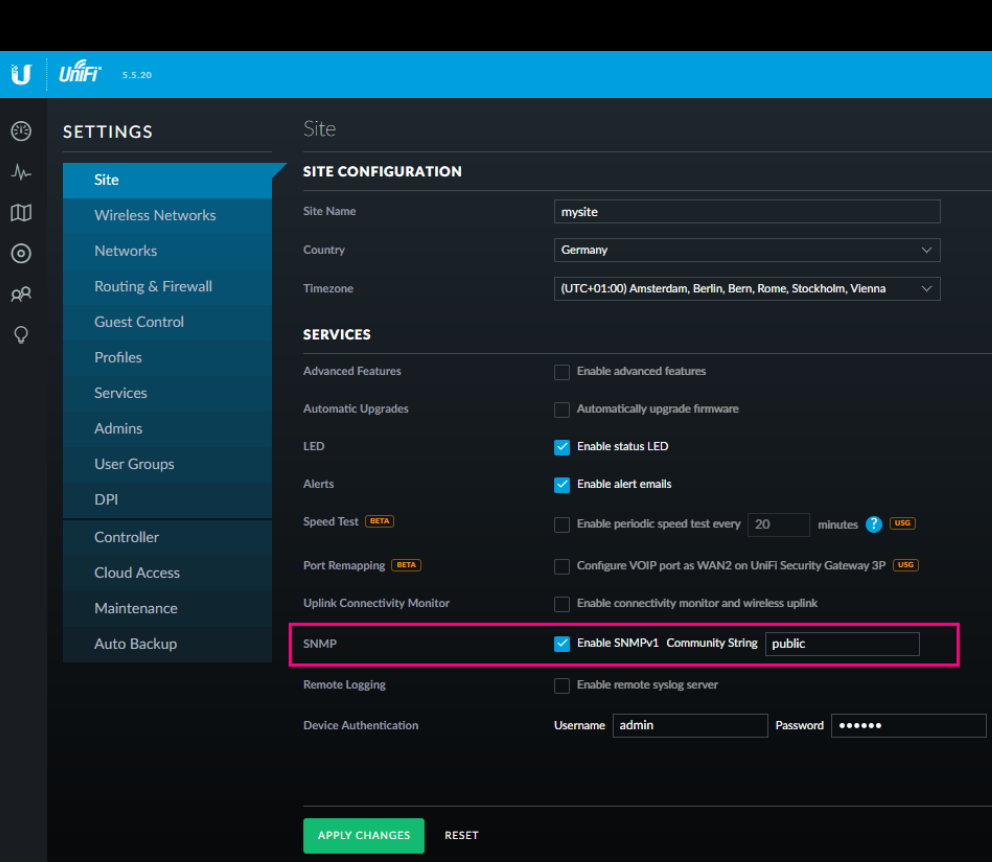
Task: Open the Clients people icon
Action: click(x=21, y=294)
